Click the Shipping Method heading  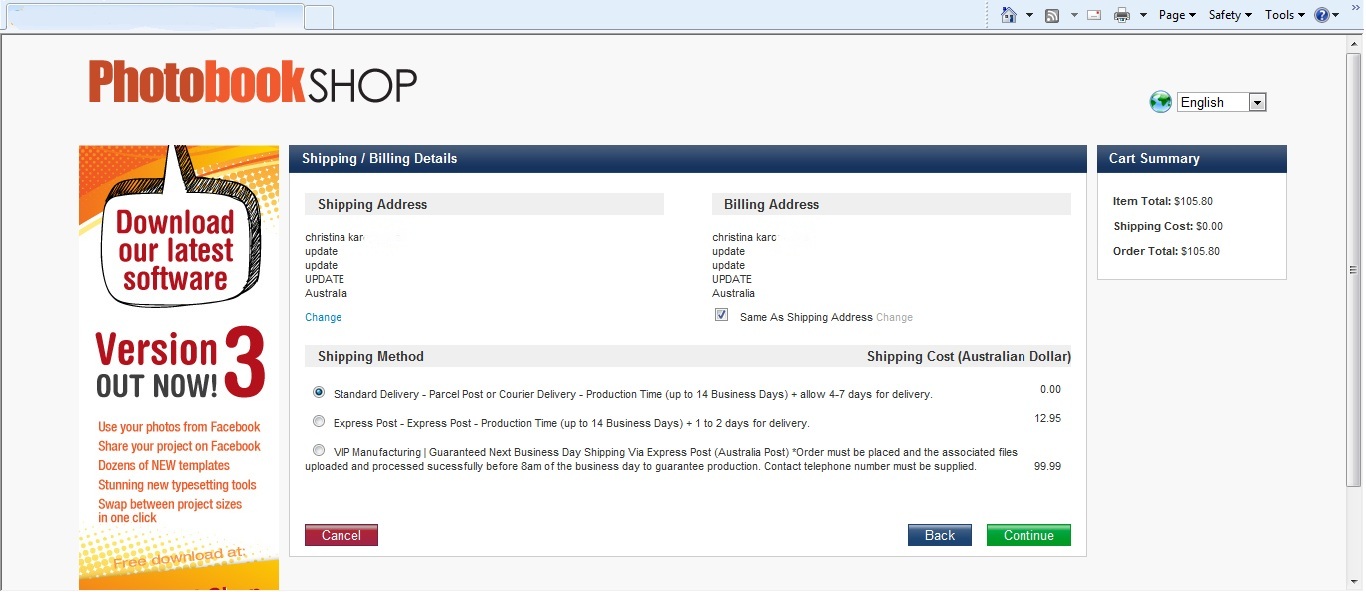(371, 356)
